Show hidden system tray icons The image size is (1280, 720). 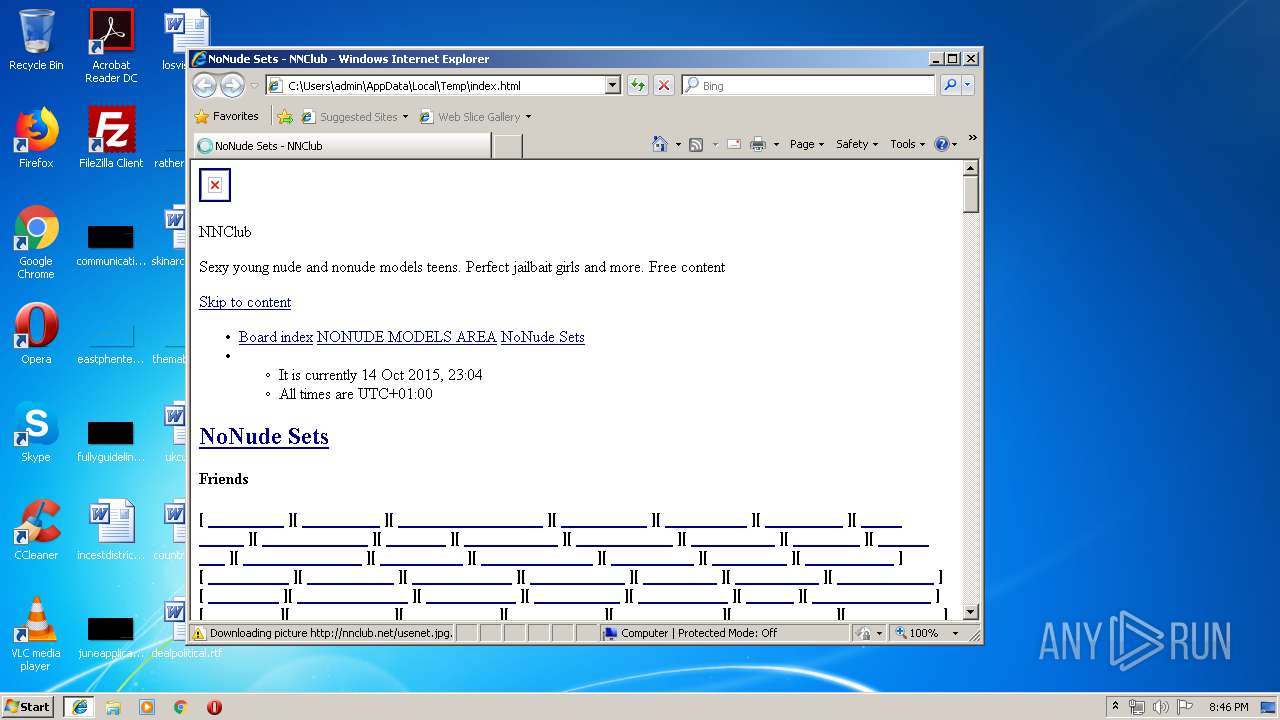tap(1116, 706)
